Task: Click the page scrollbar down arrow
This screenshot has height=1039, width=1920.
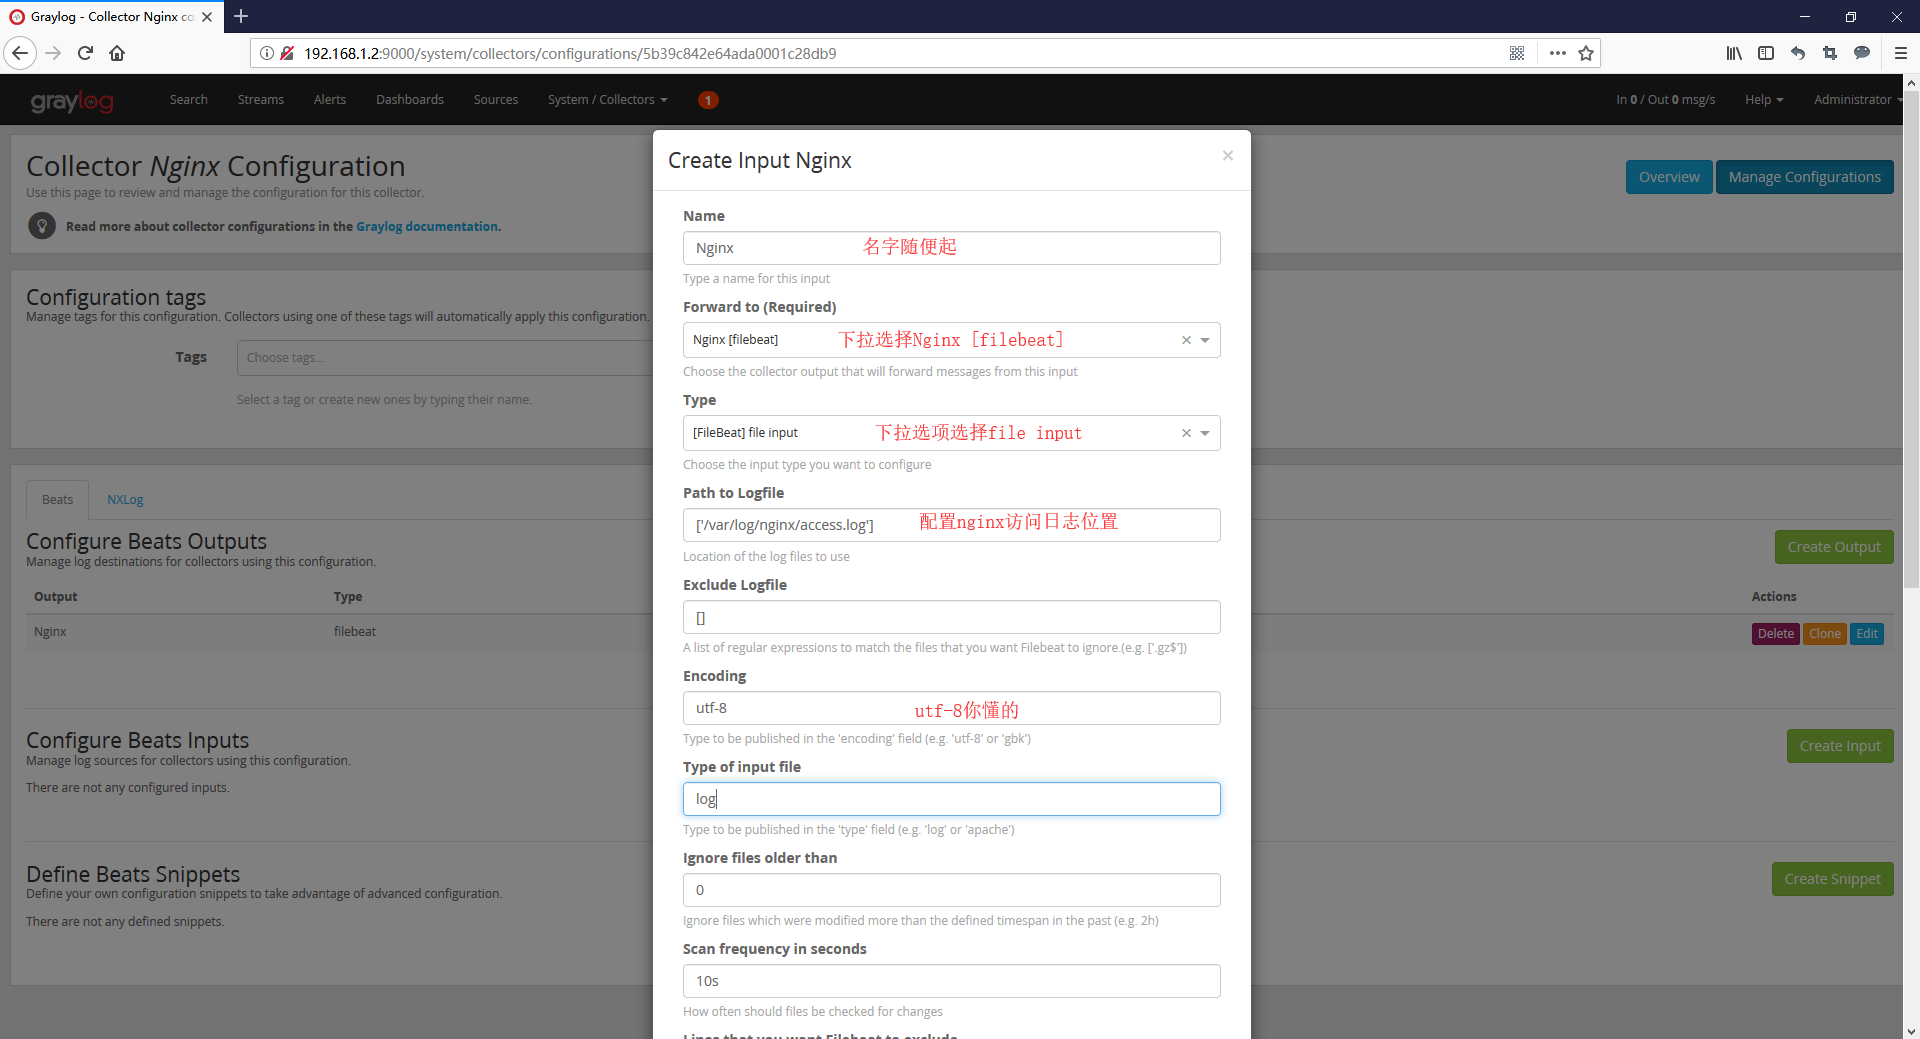Action: click(1911, 1030)
